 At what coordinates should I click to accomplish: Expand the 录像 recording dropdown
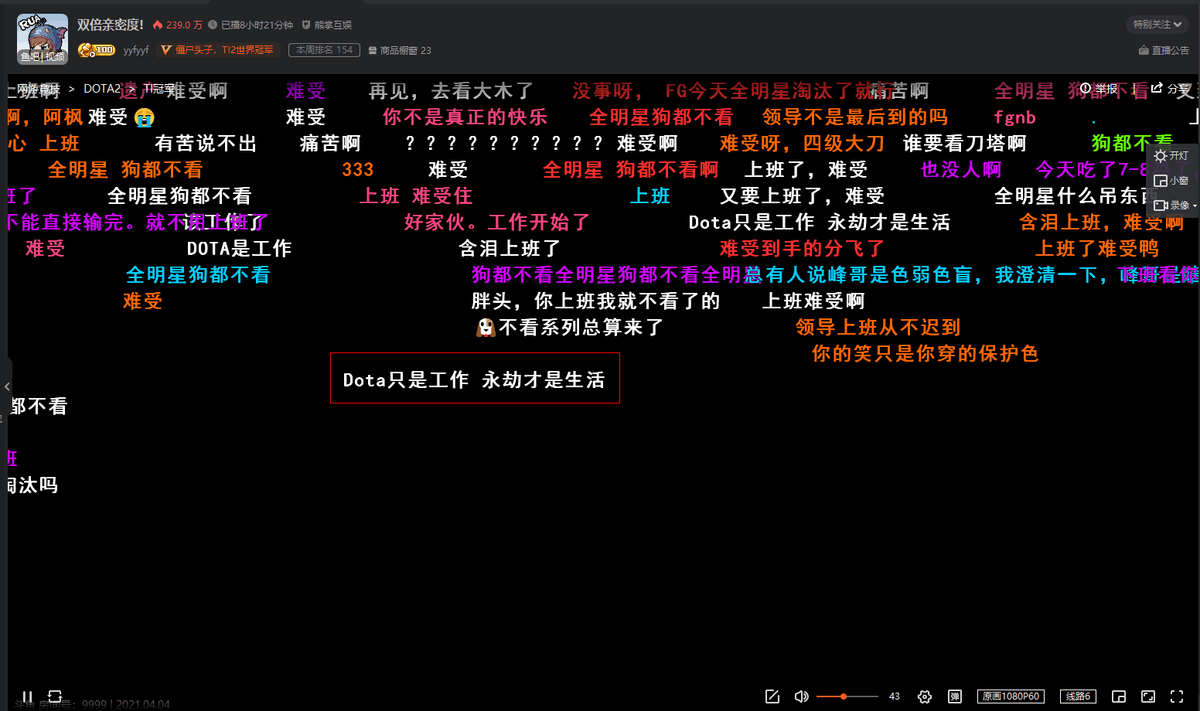1174,205
